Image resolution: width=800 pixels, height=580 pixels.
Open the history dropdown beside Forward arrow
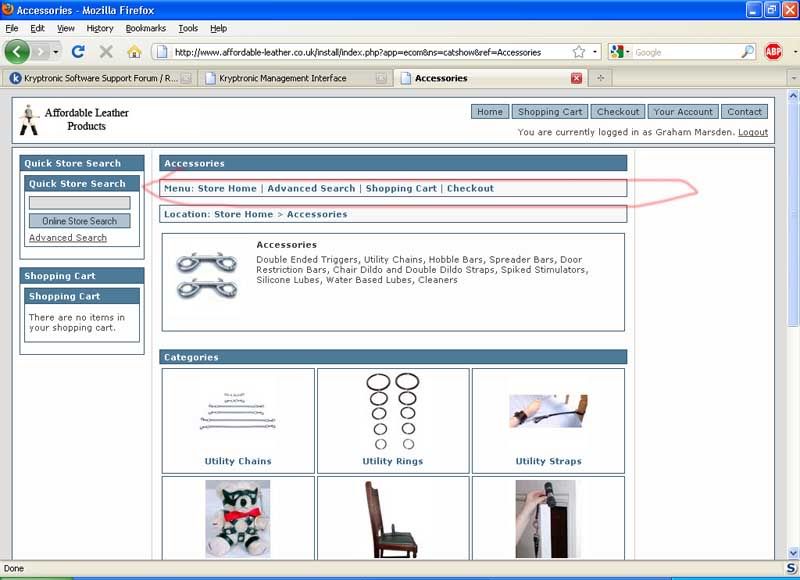tap(56, 52)
